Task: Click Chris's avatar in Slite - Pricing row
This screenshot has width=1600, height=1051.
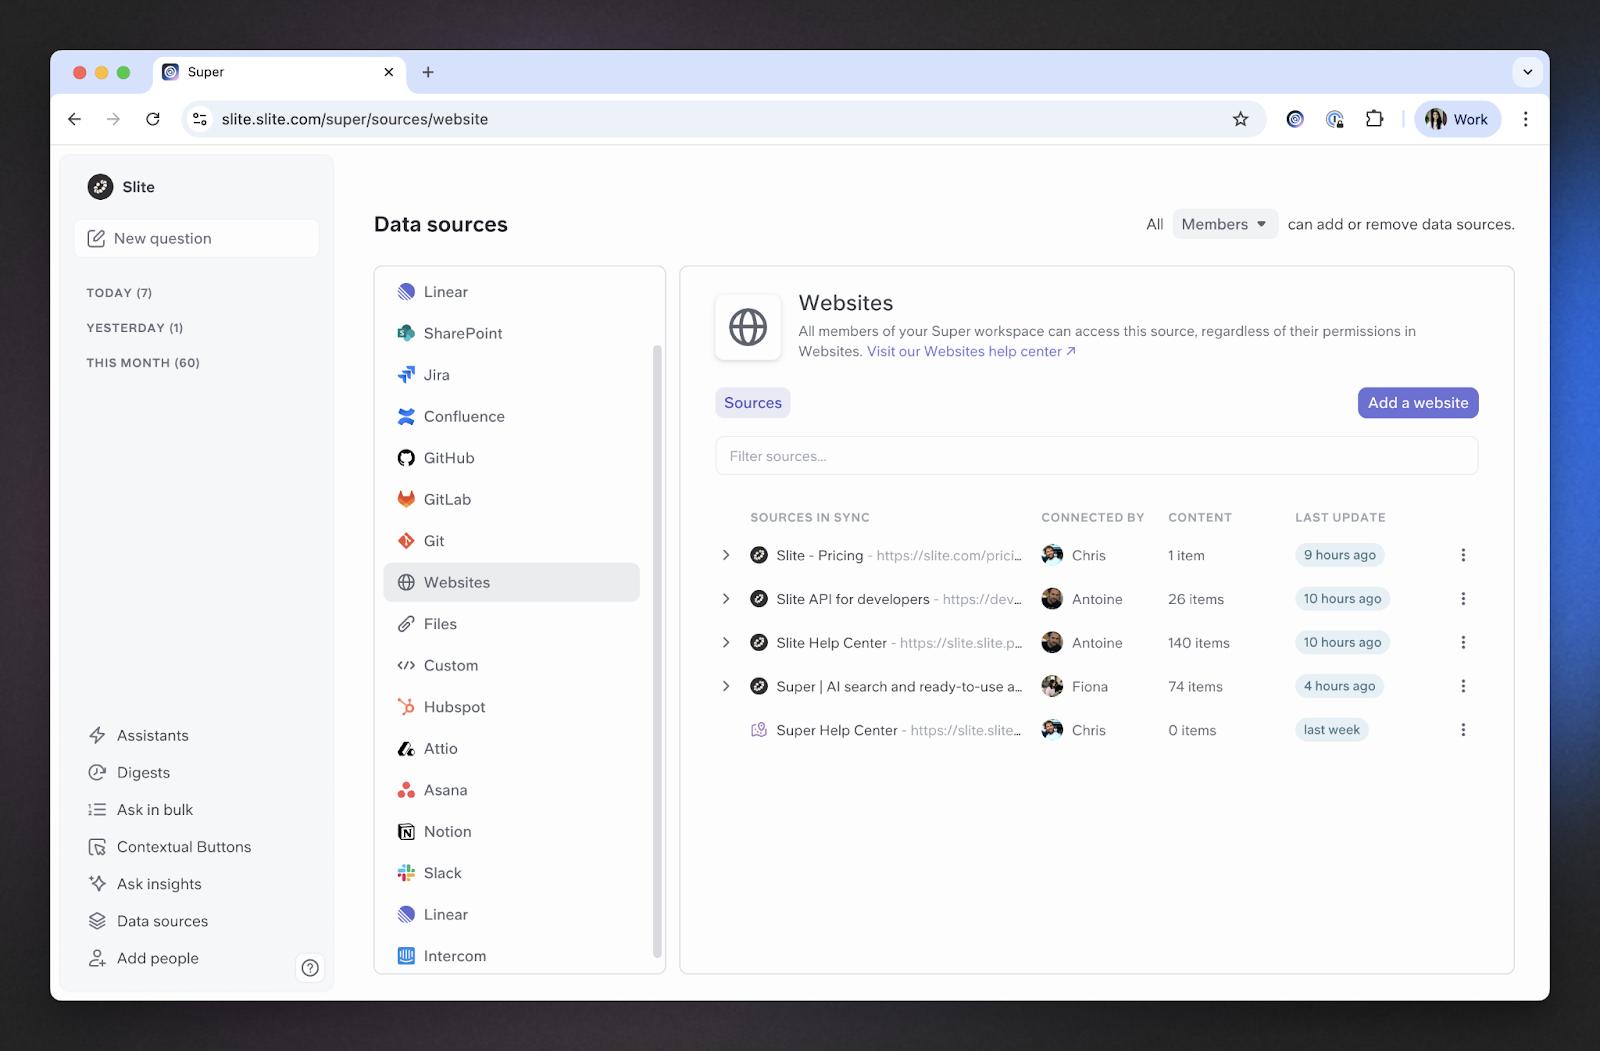Action: pos(1052,555)
